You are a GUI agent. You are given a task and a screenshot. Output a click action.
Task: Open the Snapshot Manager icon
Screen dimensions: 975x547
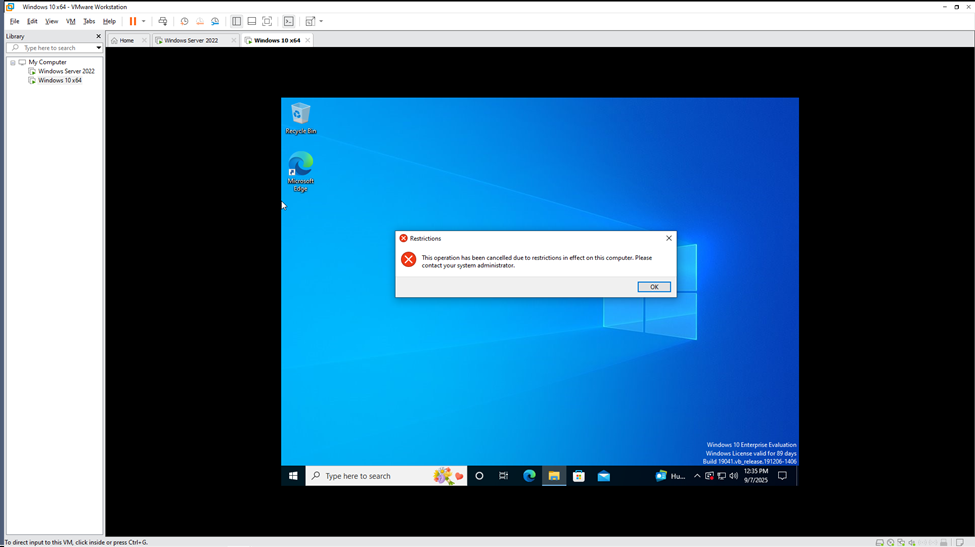coord(215,21)
